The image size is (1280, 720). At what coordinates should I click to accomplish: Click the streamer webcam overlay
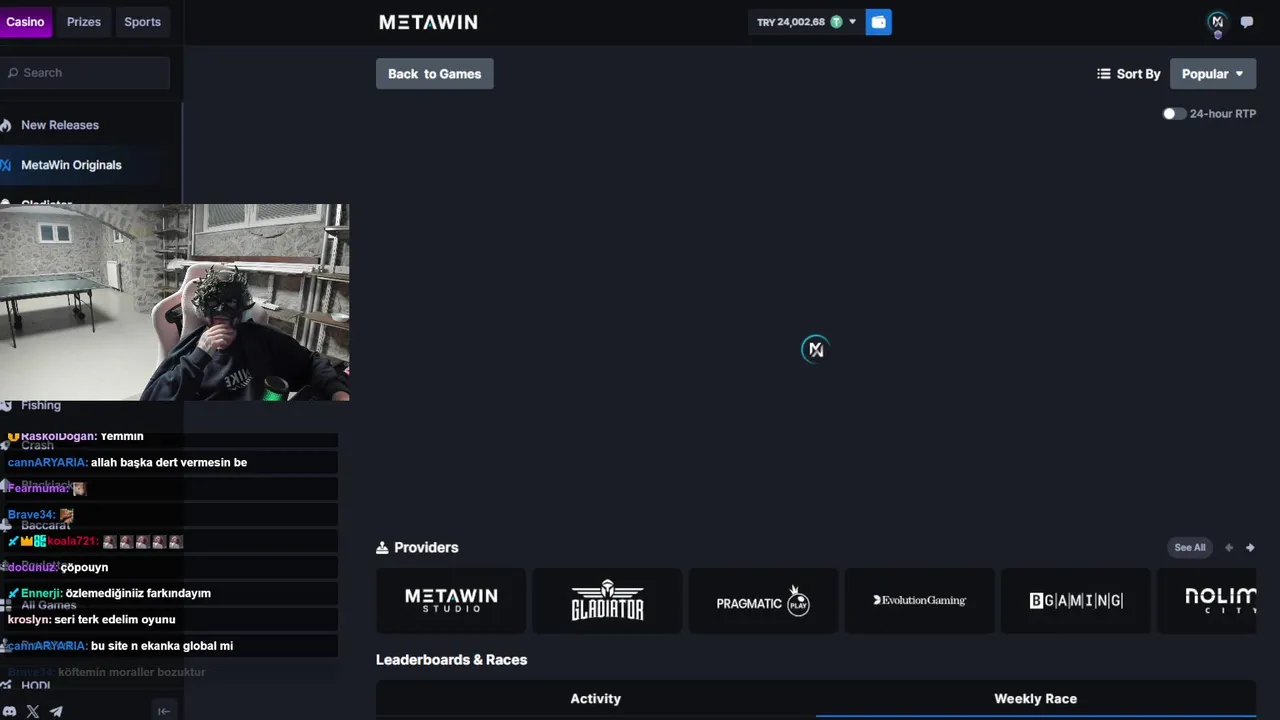coord(174,302)
